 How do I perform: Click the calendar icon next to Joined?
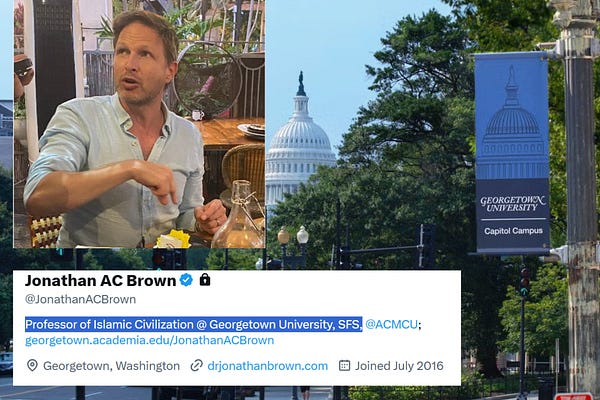point(344,366)
